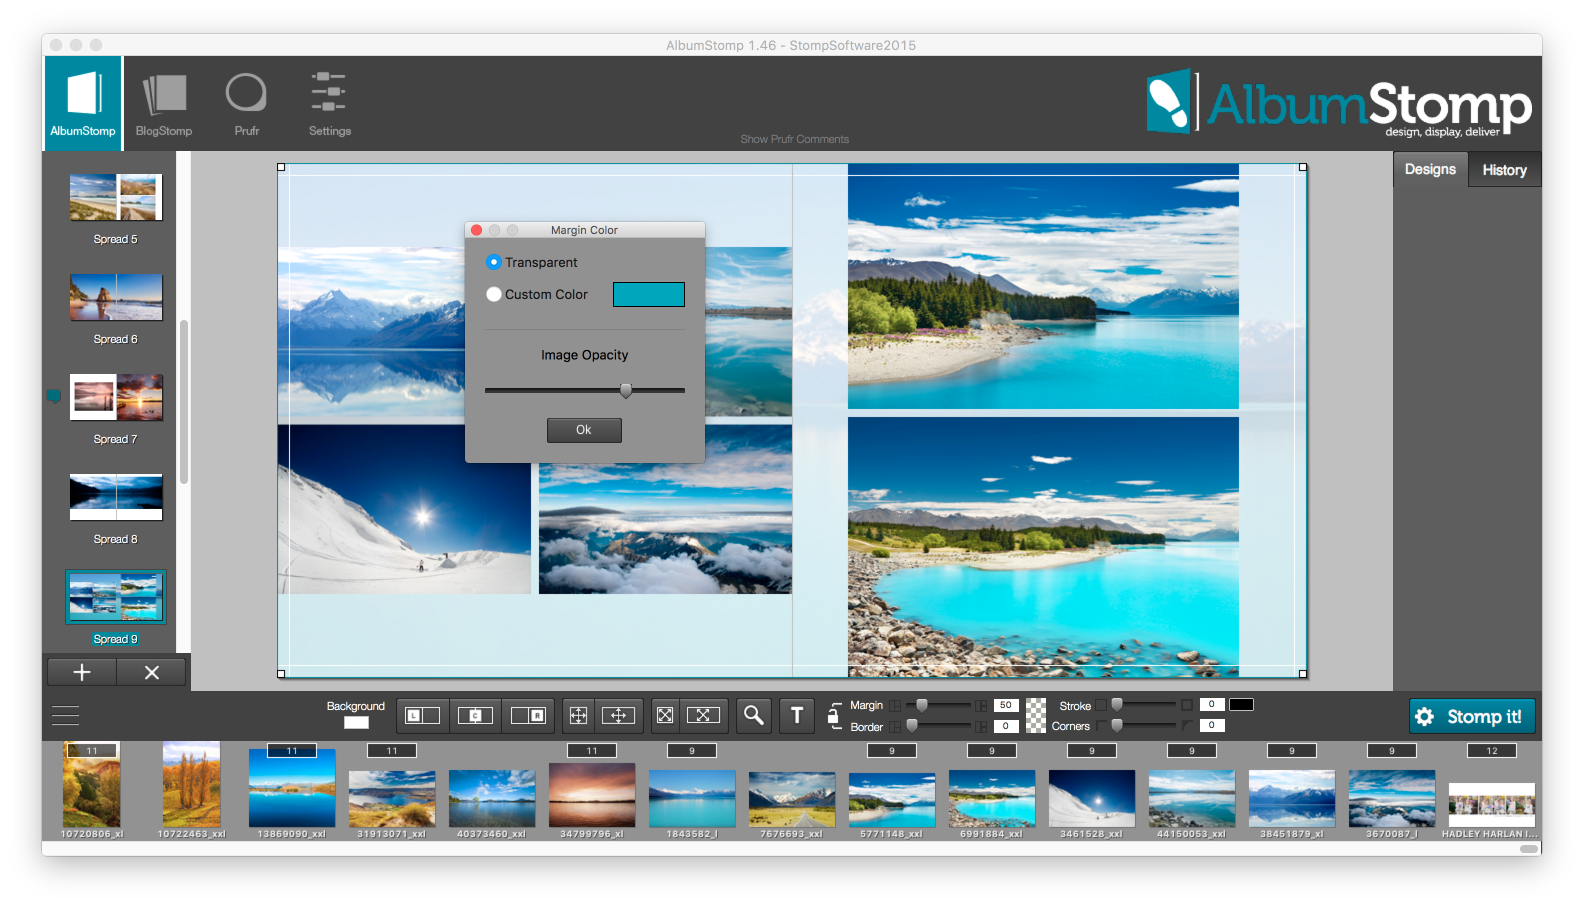Toggle the margin/border padlock icon
The height and width of the screenshot is (906, 1584).
(x=833, y=715)
